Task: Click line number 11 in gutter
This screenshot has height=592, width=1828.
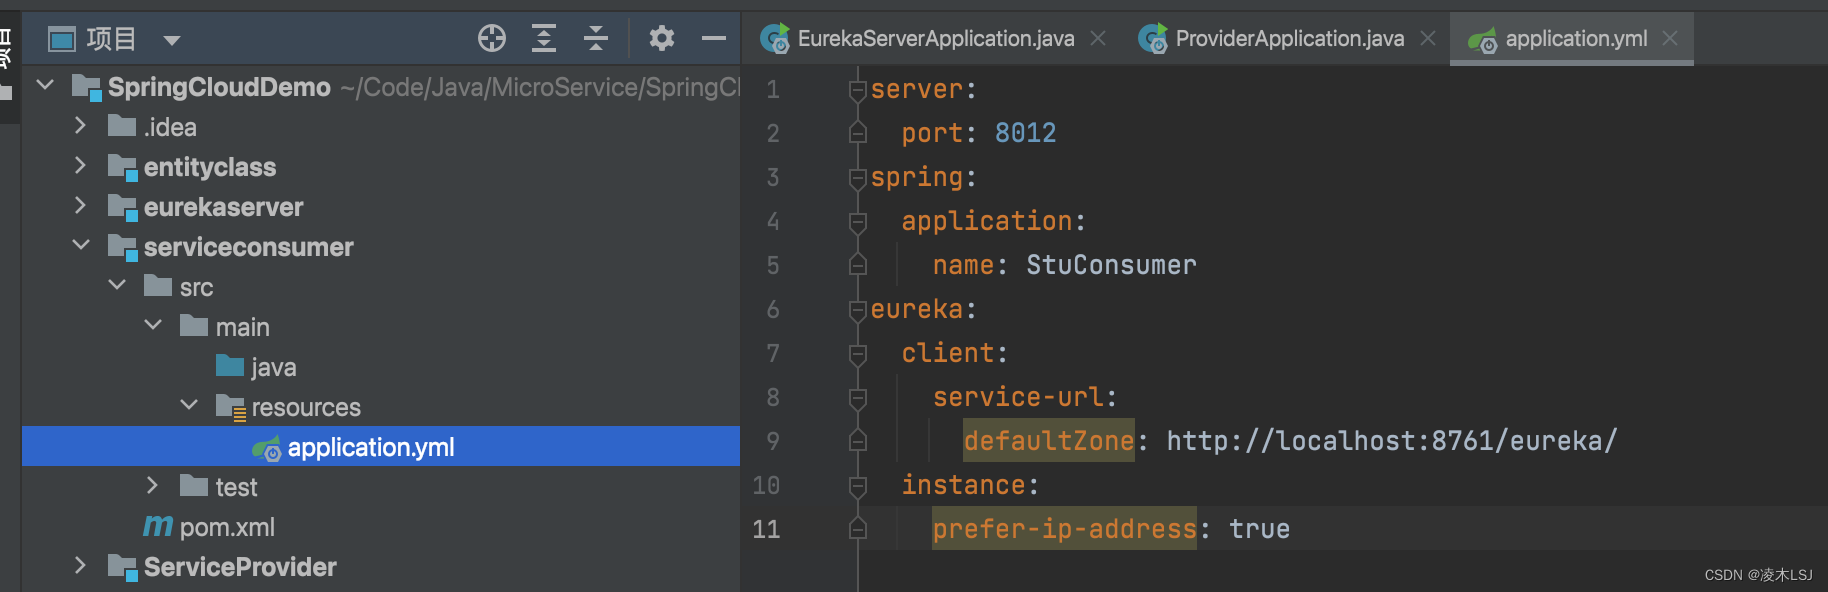Action: pyautogui.click(x=766, y=529)
